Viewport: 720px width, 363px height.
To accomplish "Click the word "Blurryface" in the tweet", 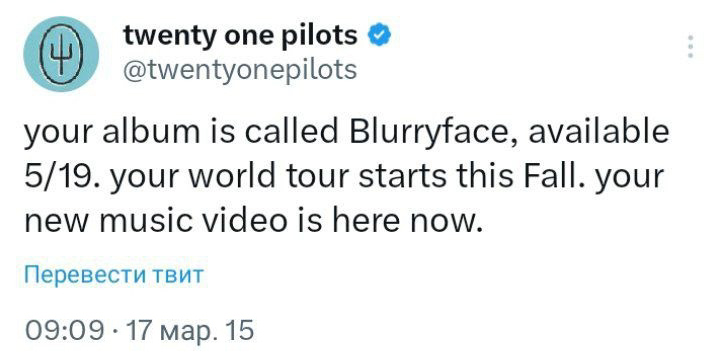I will coord(433,132).
